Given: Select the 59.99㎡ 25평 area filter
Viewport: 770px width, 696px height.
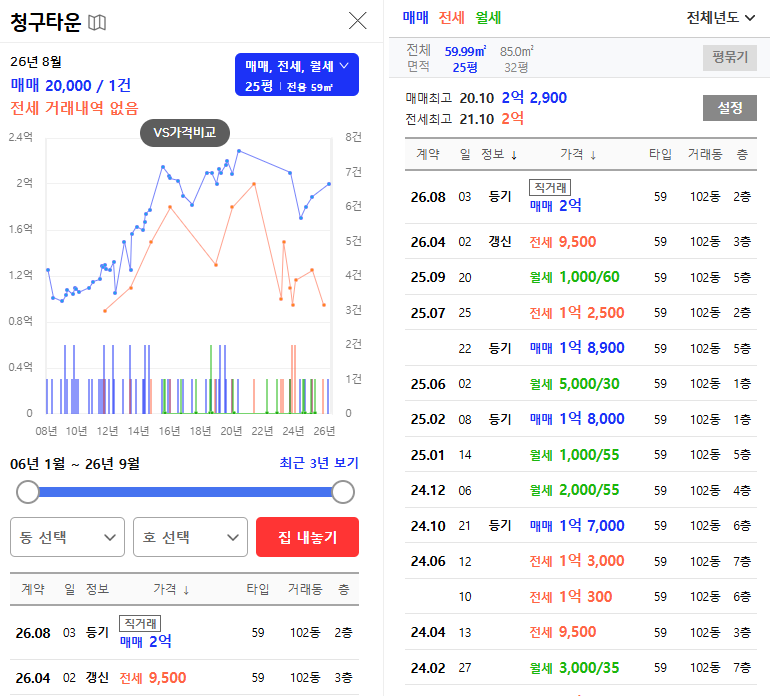Looking at the screenshot, I should pyautogui.click(x=465, y=59).
